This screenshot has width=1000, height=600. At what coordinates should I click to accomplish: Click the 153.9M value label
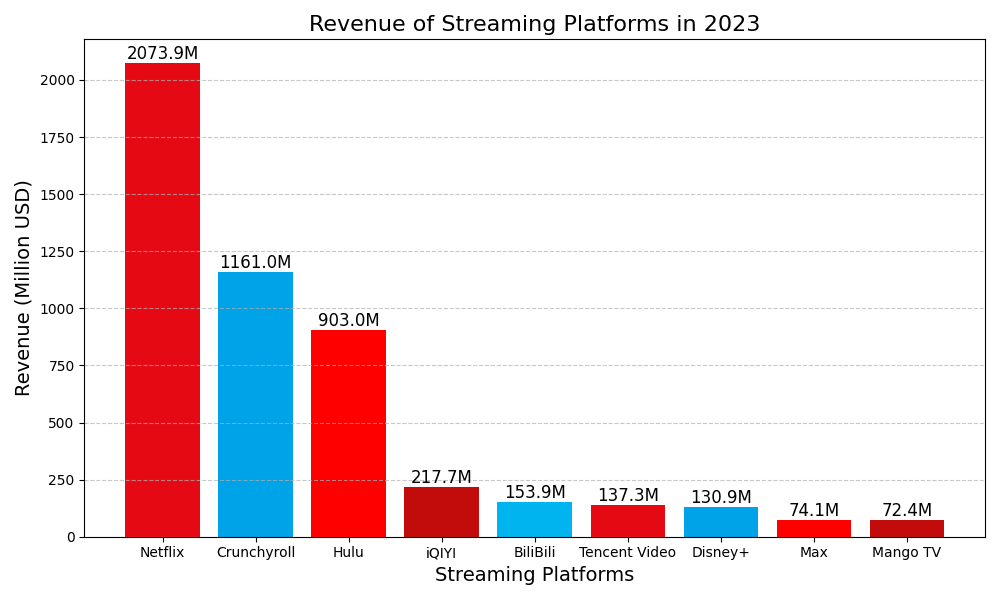click(x=535, y=492)
